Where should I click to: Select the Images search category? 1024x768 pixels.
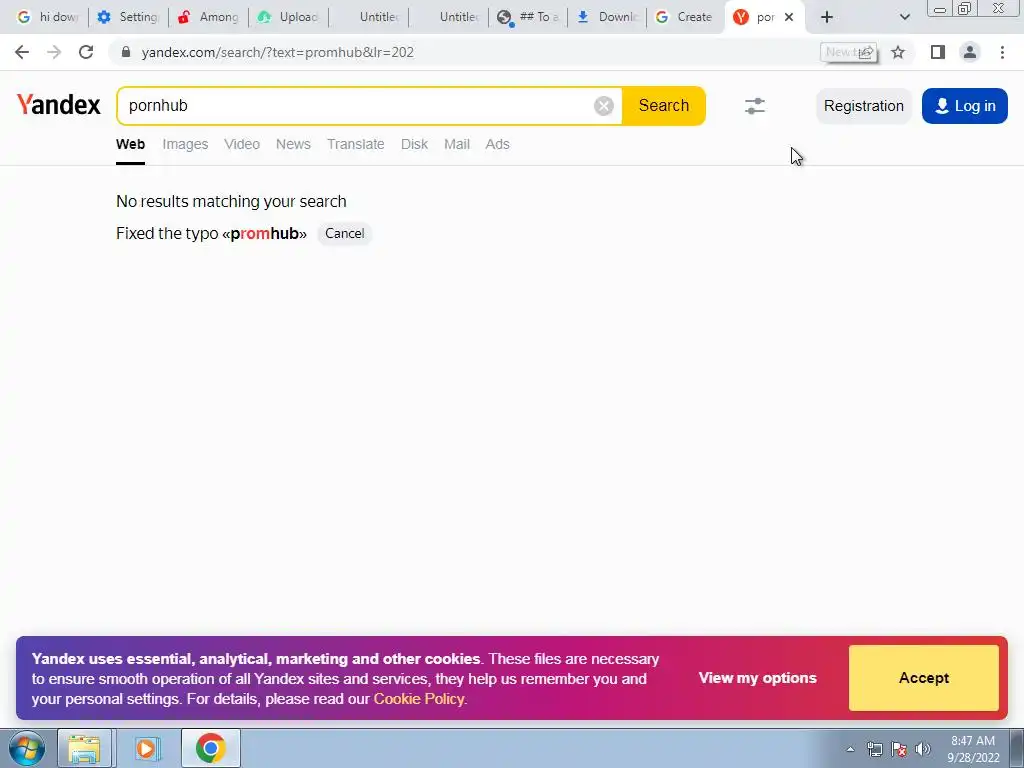tap(185, 144)
